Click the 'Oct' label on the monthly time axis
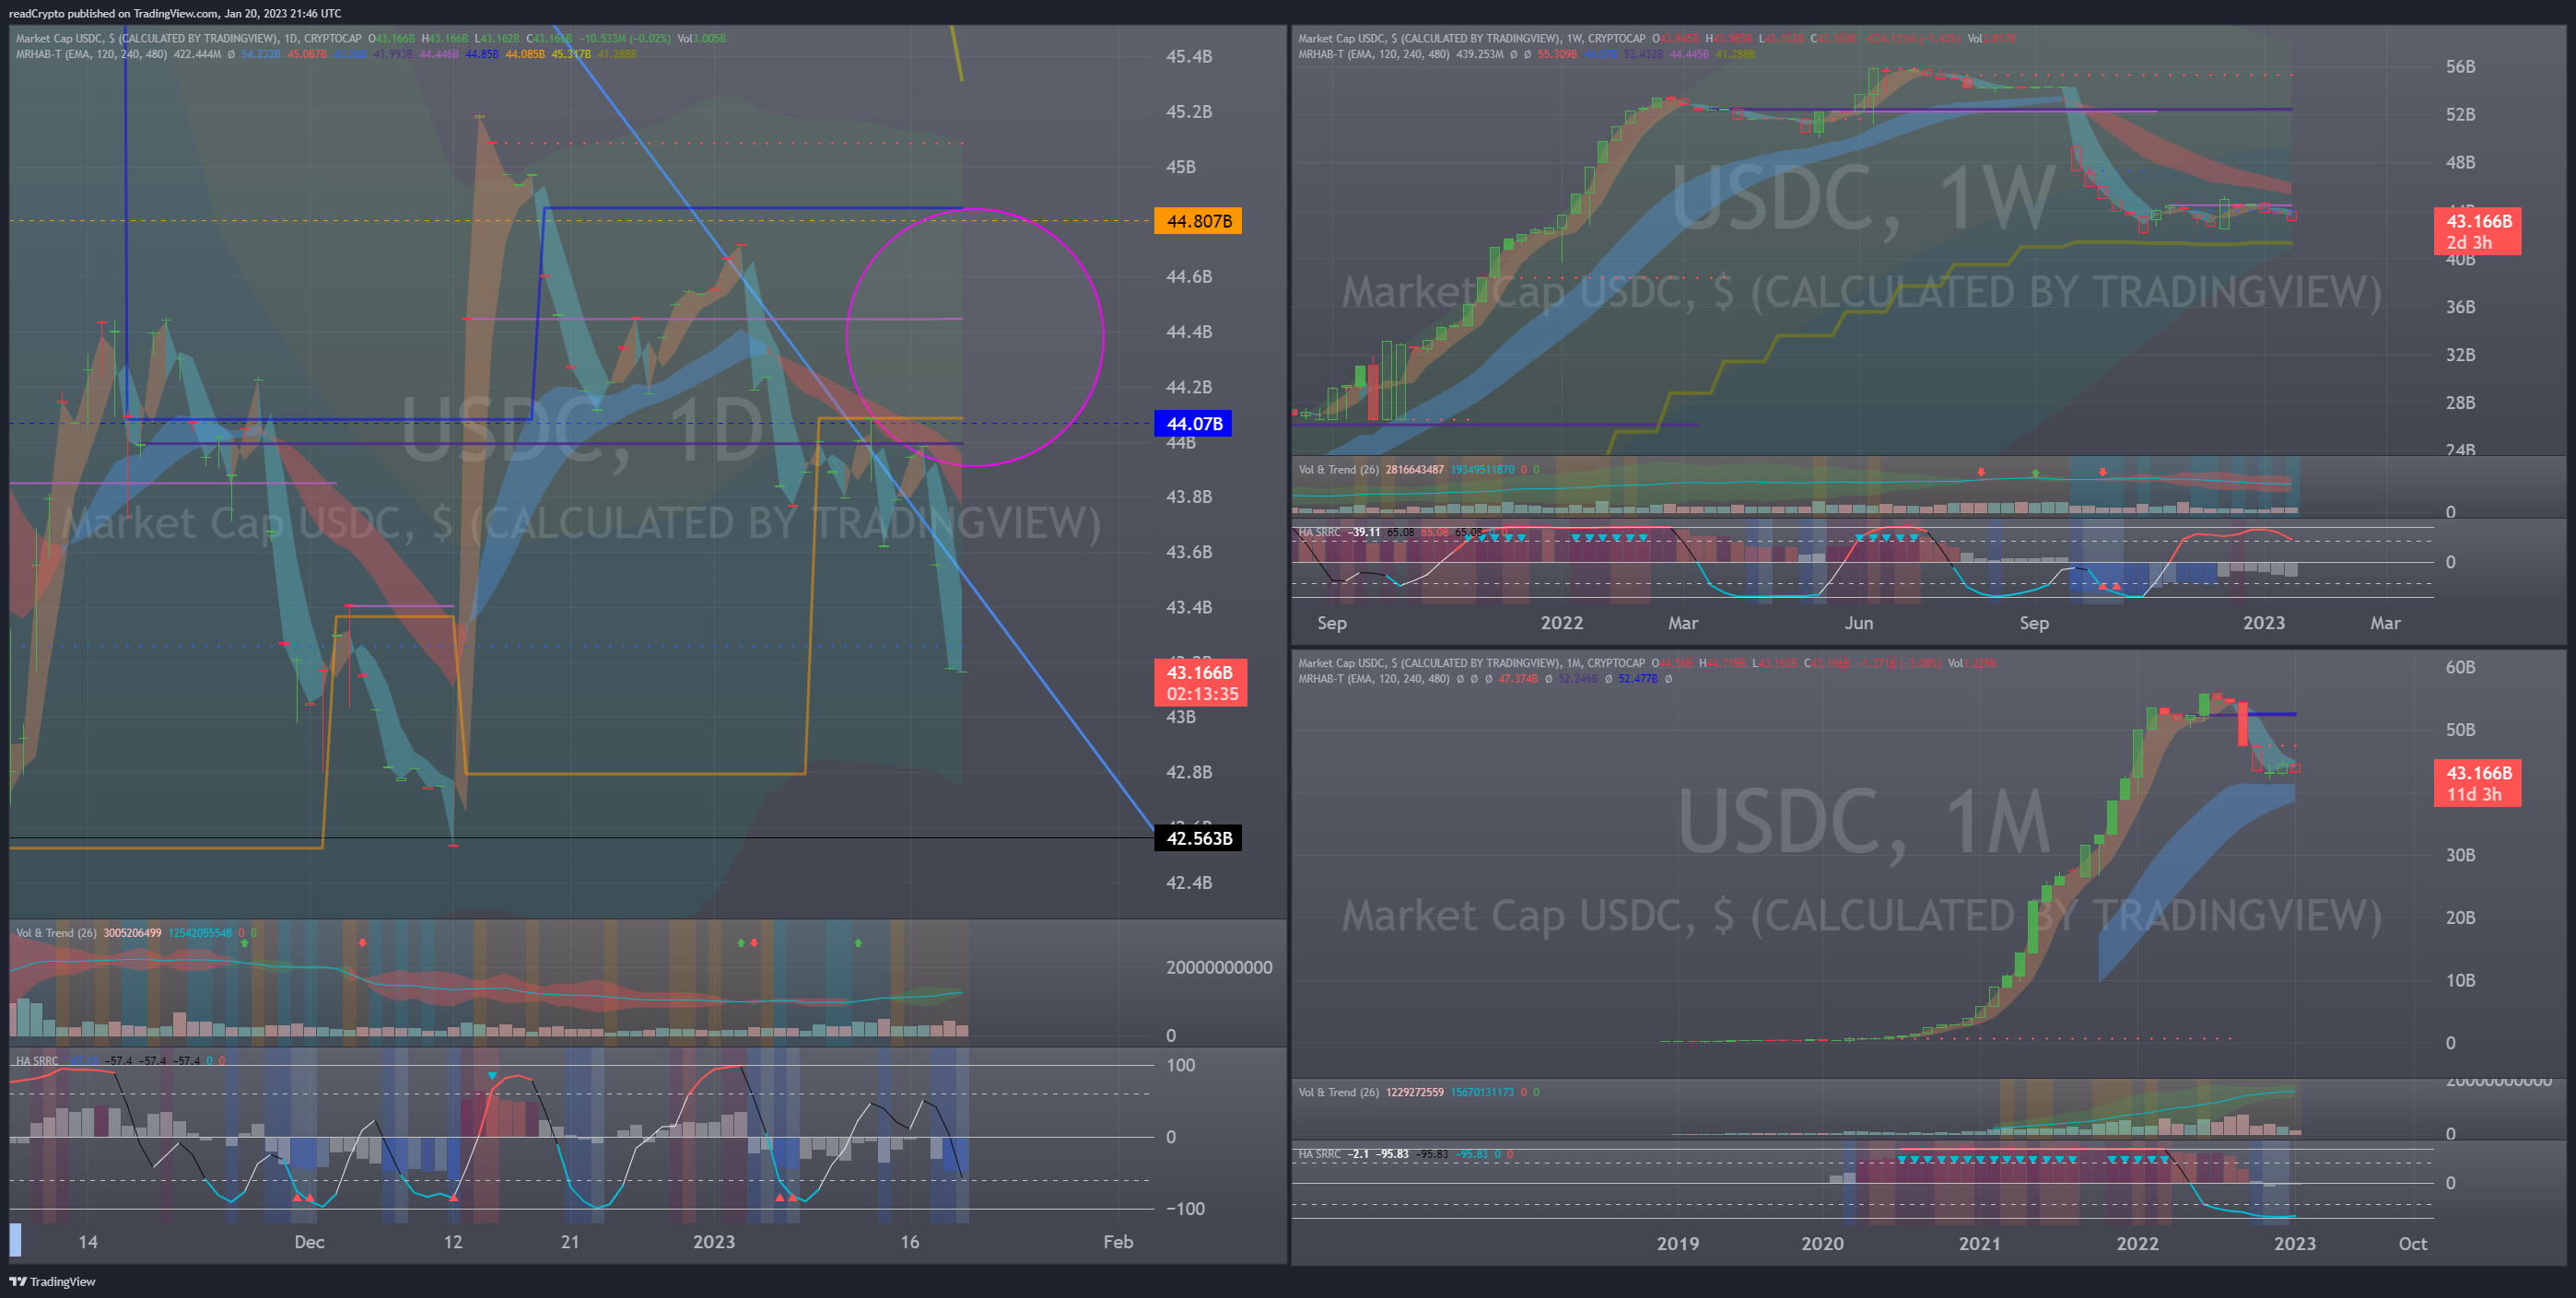 tap(2413, 1244)
